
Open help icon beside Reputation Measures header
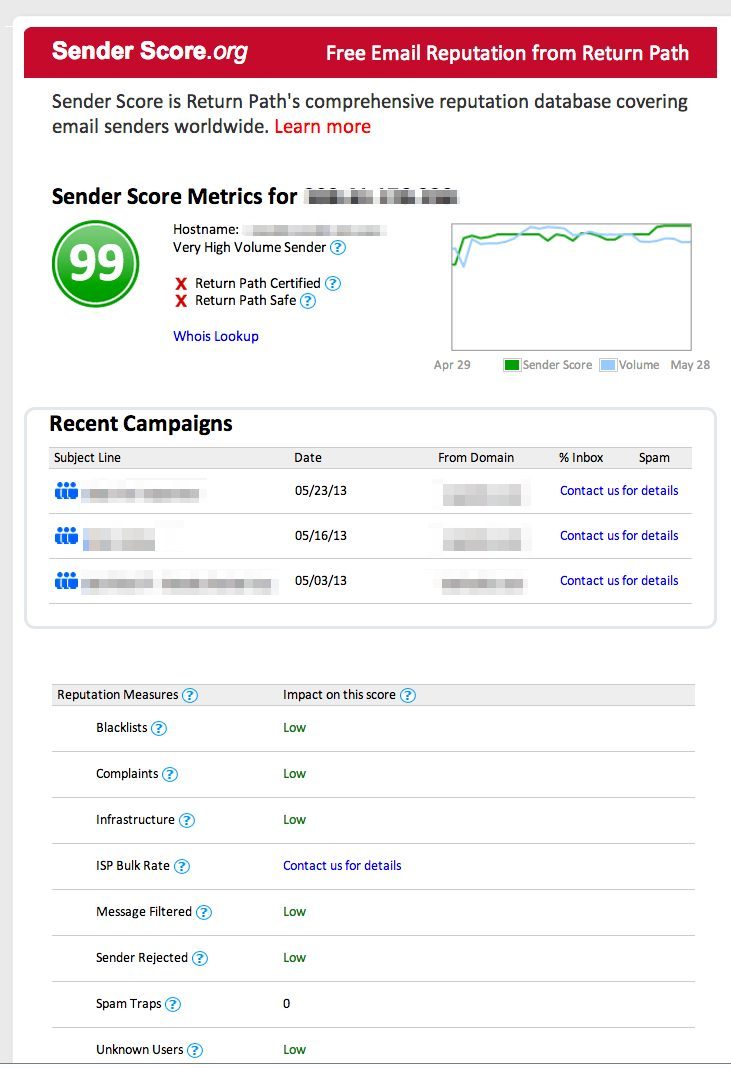(190, 695)
